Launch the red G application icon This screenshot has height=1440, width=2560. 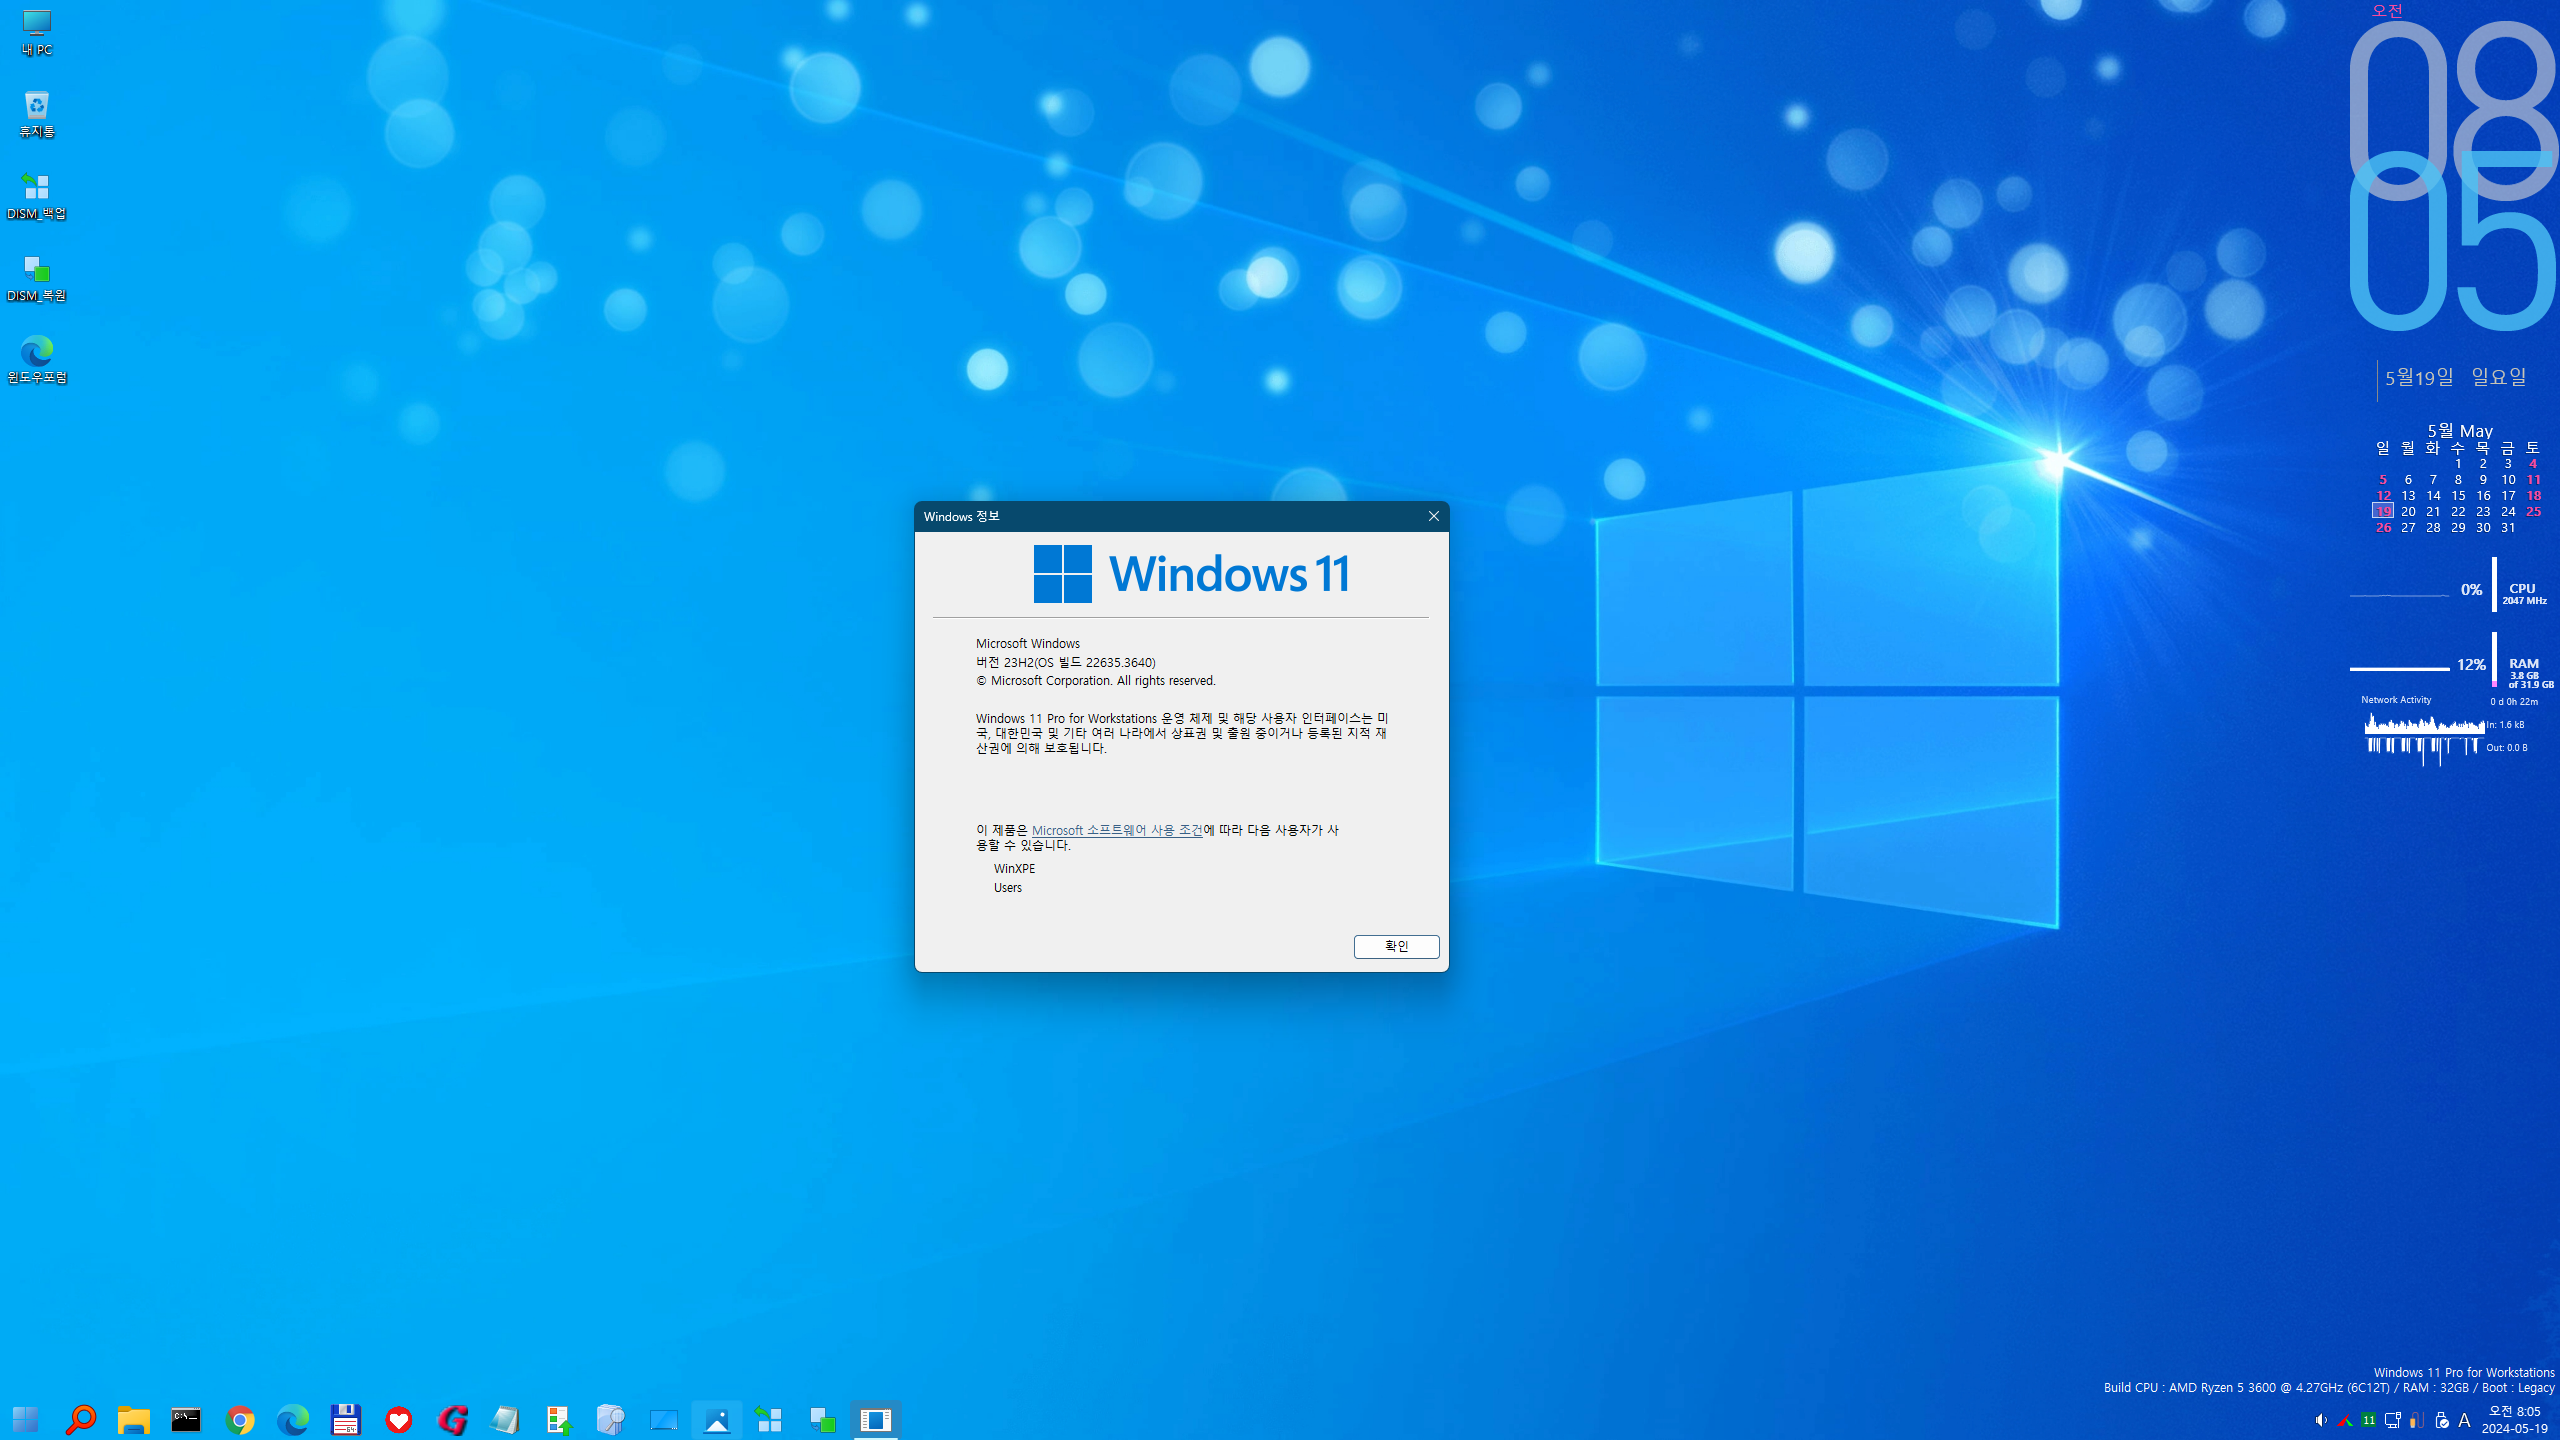pyautogui.click(x=452, y=1419)
